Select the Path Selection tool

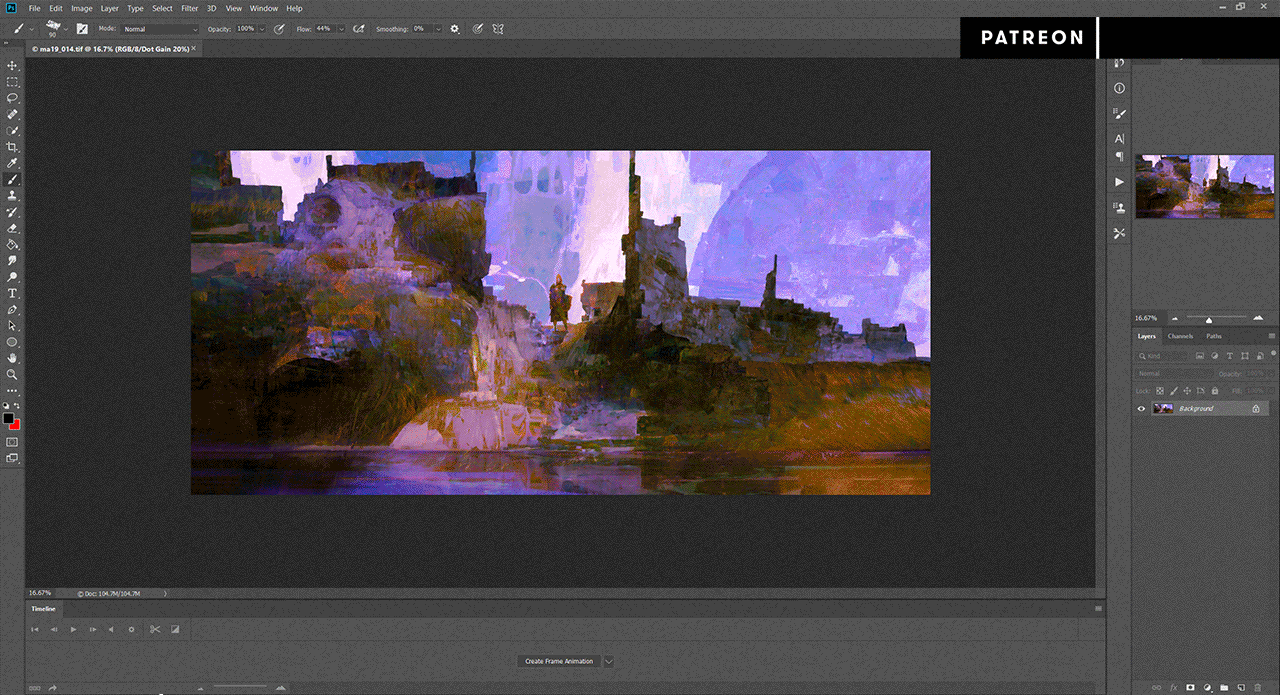(x=12, y=325)
